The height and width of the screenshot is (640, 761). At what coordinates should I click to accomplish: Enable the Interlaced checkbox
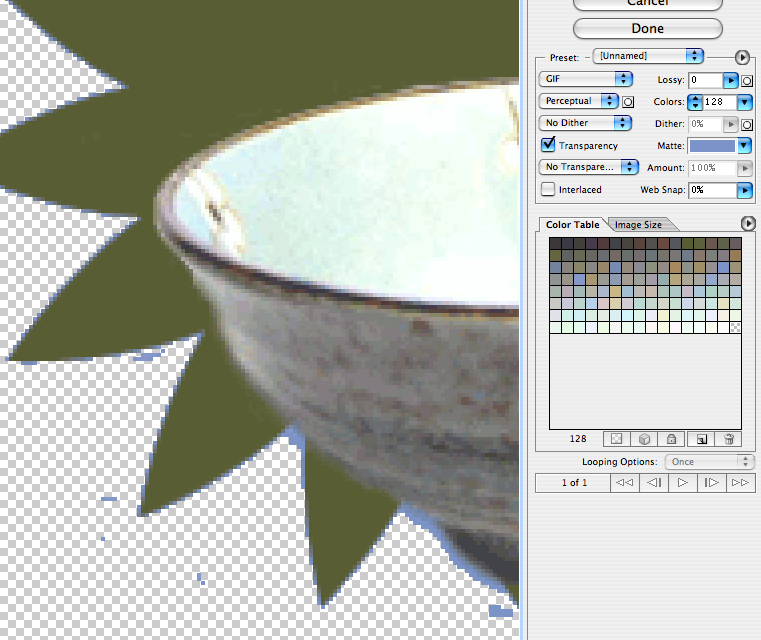548,189
